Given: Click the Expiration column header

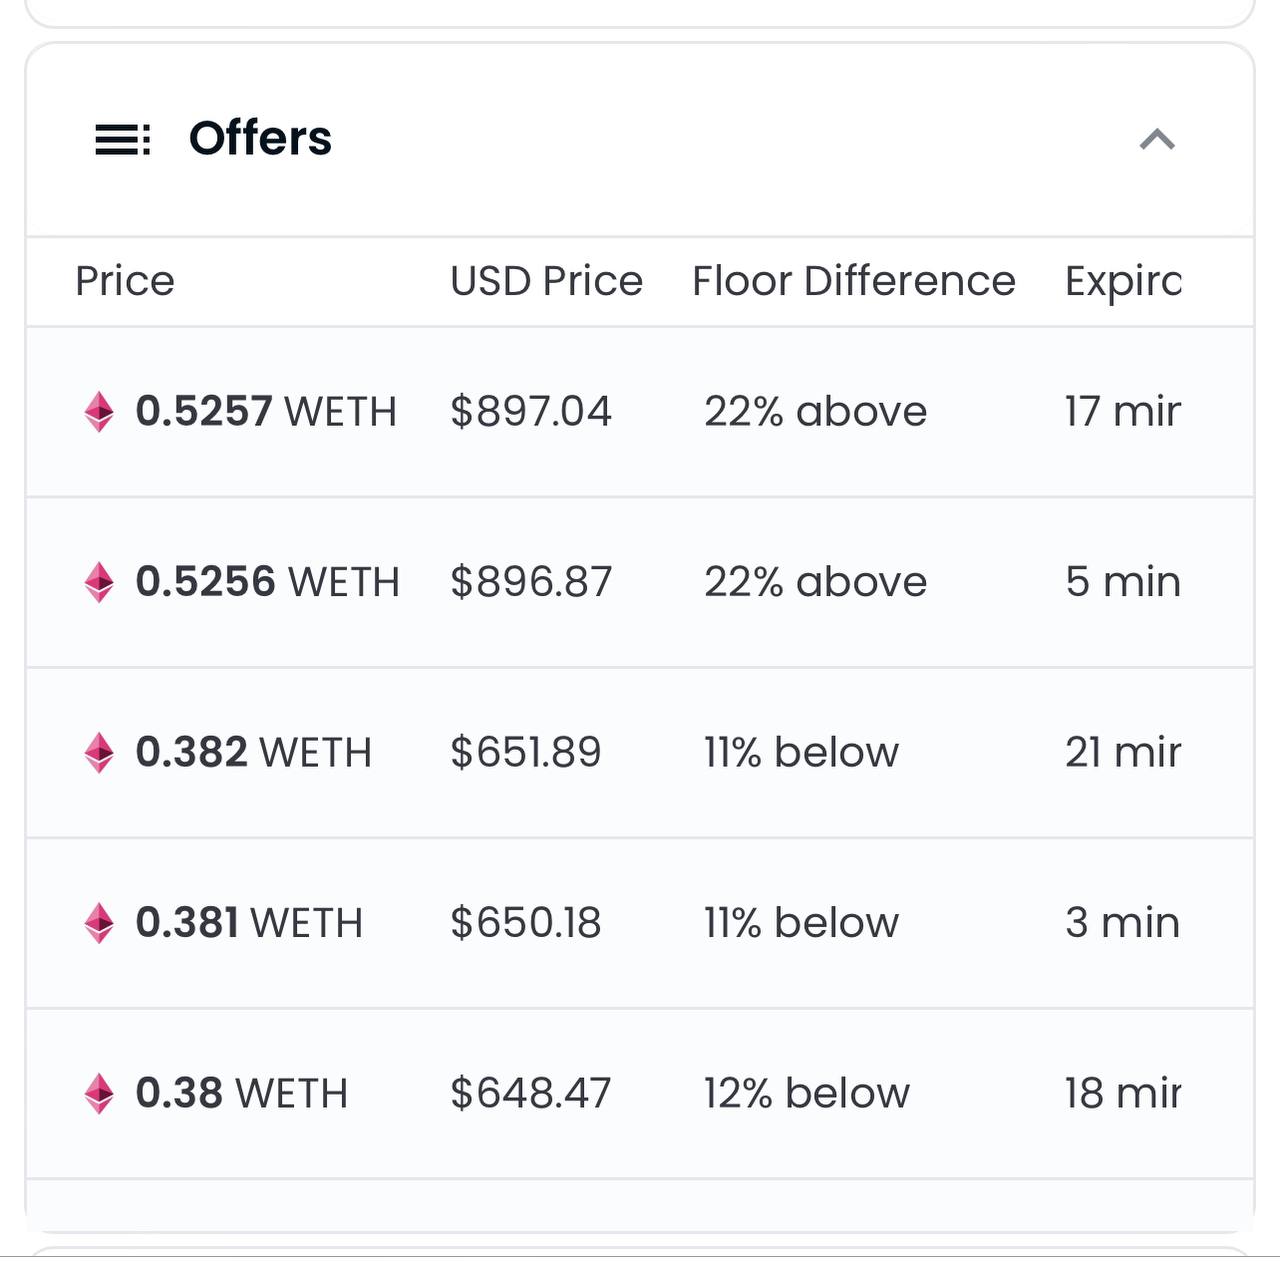Looking at the screenshot, I should (x=1123, y=282).
